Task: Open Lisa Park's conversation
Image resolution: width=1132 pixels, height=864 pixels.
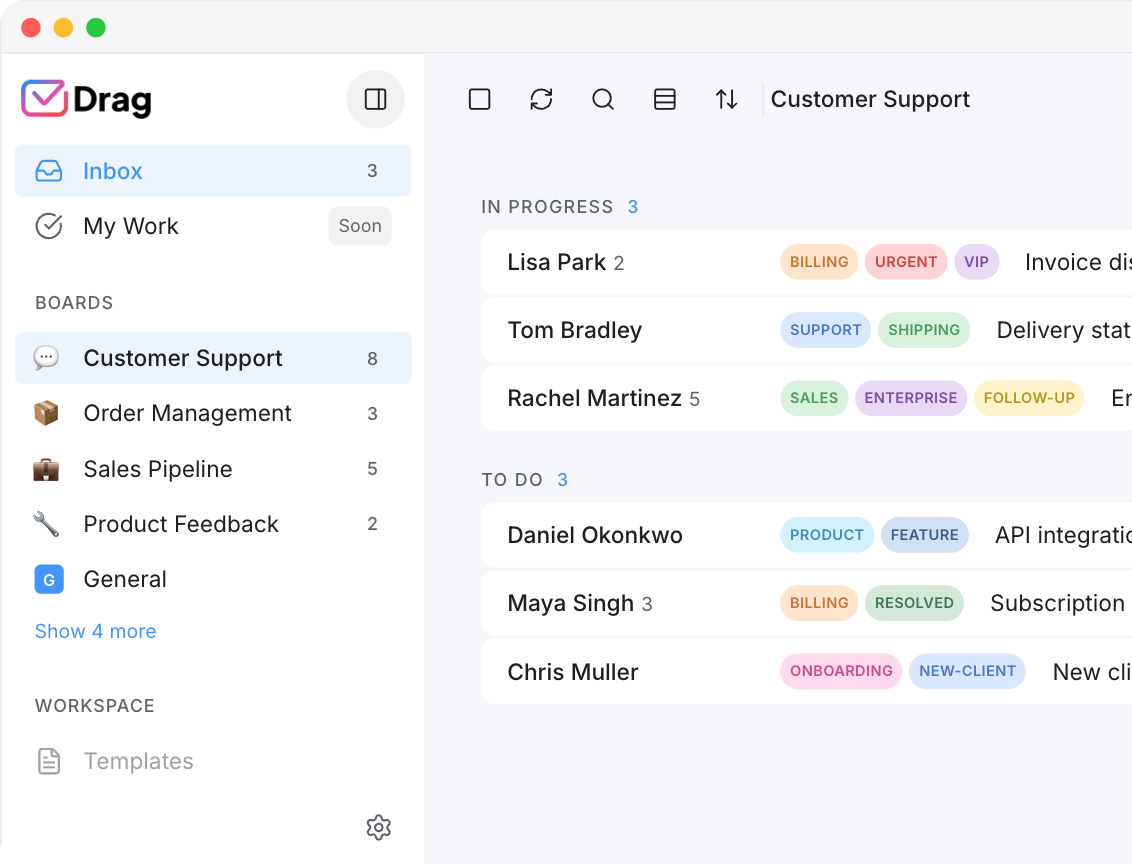Action: (806, 262)
